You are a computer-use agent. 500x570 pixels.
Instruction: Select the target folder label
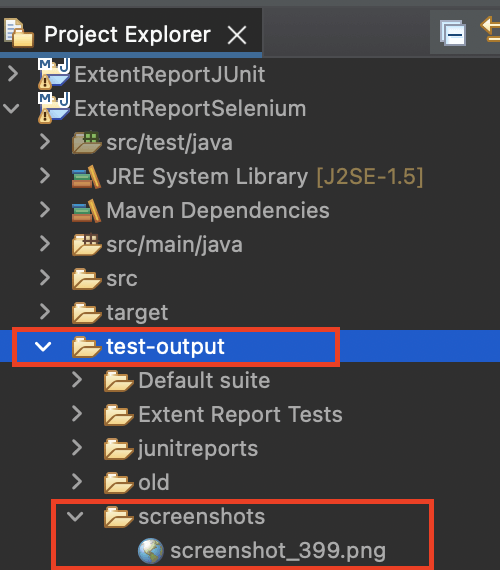[137, 313]
